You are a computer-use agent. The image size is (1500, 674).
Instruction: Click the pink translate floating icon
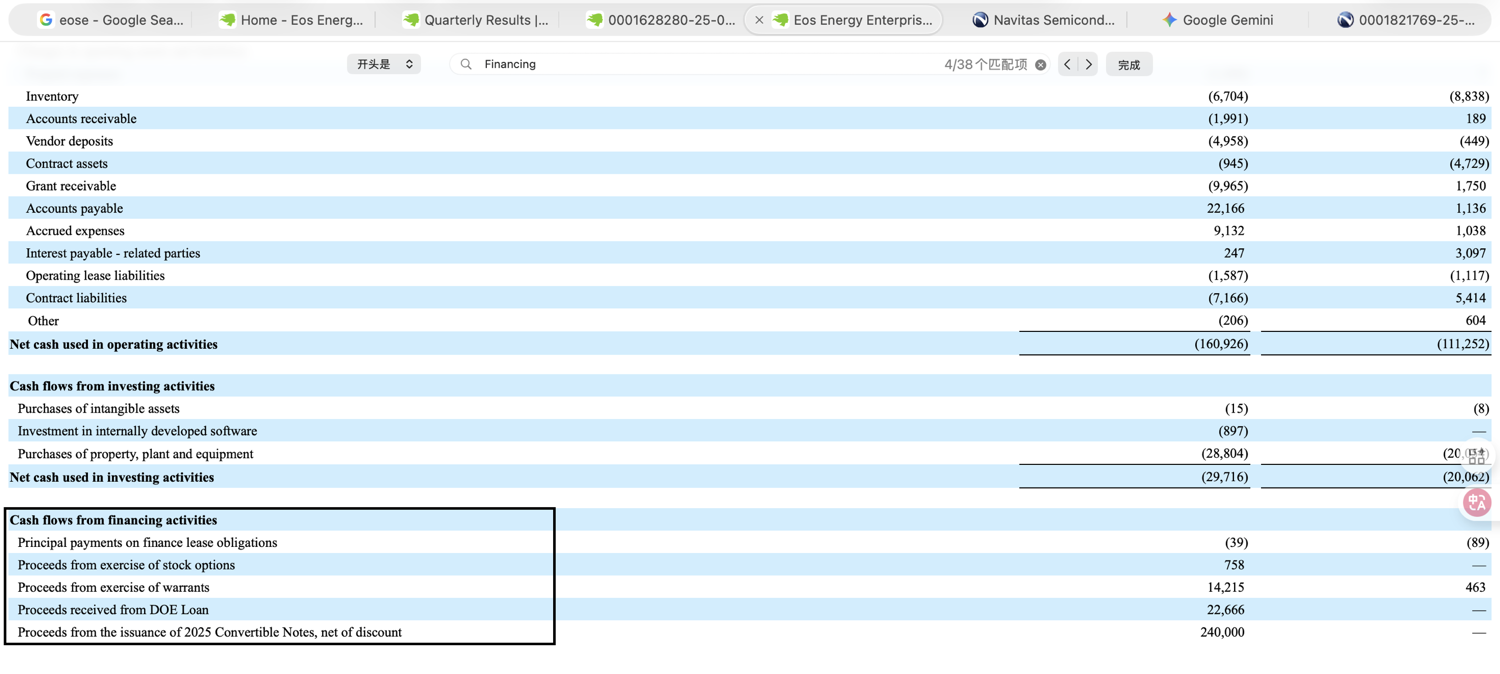pos(1477,503)
